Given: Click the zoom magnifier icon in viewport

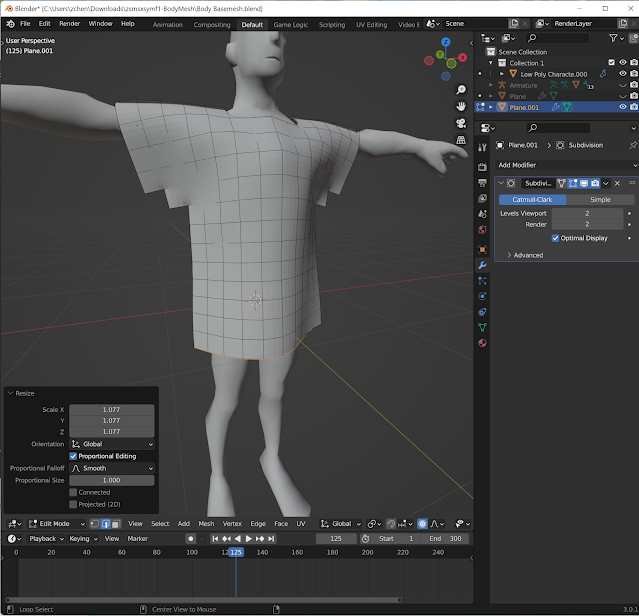Looking at the screenshot, I should click(460, 88).
